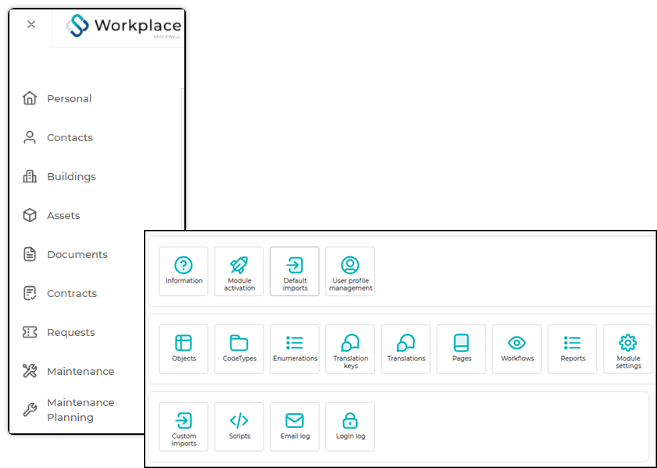Click the Assets cube icon
Screen dimensions: 657x468
[x=29, y=215]
